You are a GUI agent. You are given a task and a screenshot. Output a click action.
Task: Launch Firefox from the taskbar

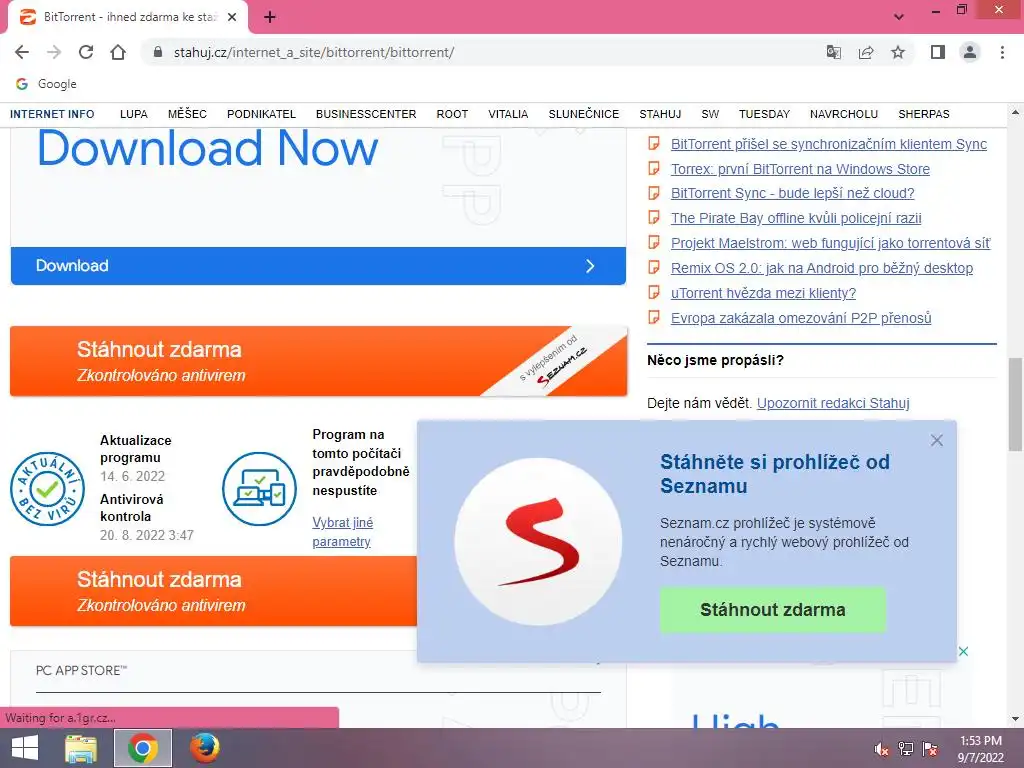(x=204, y=748)
